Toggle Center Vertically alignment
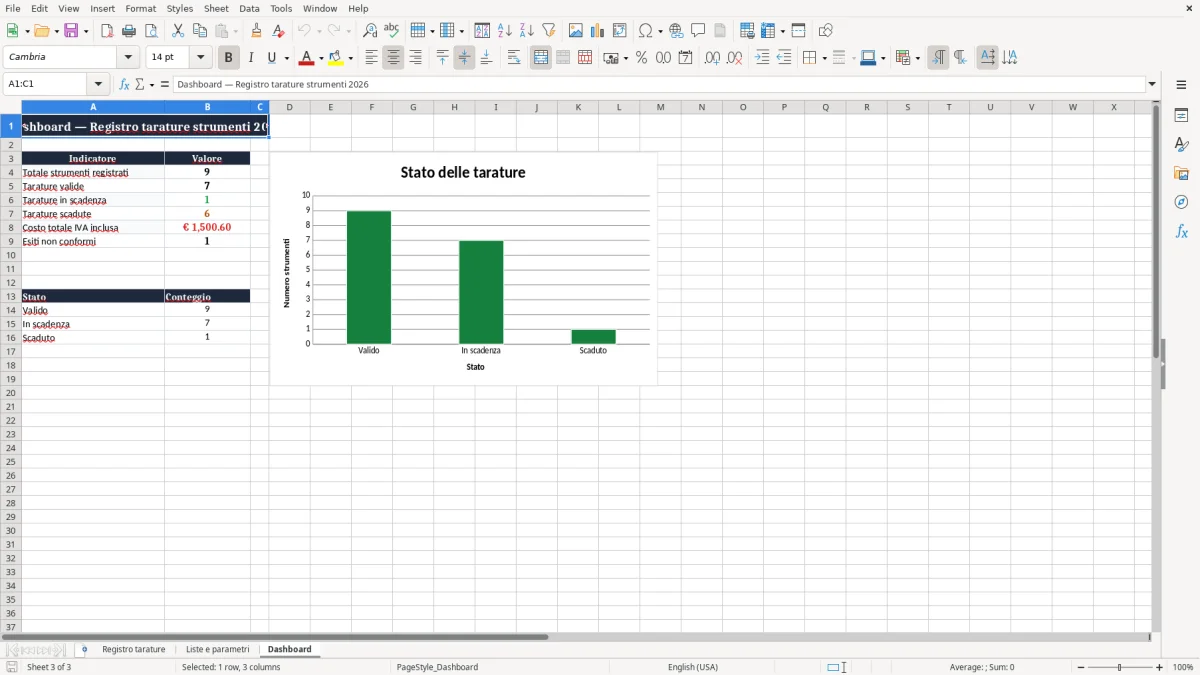The image size is (1200, 675). pos(464,58)
